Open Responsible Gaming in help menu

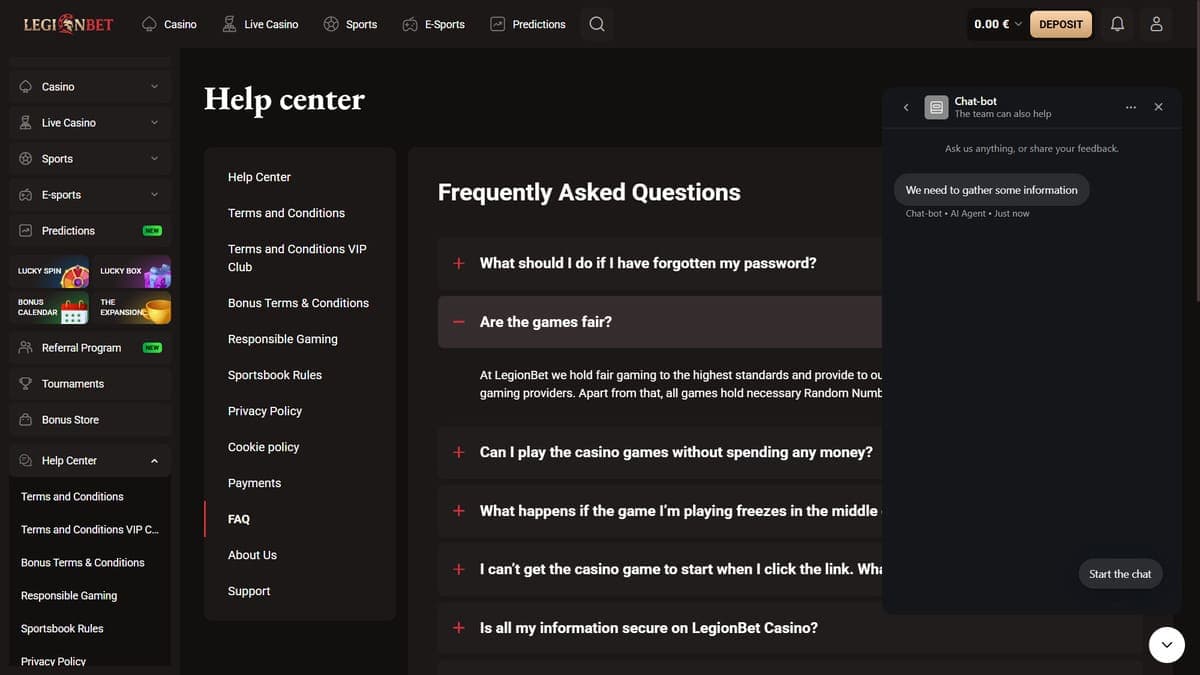click(283, 339)
